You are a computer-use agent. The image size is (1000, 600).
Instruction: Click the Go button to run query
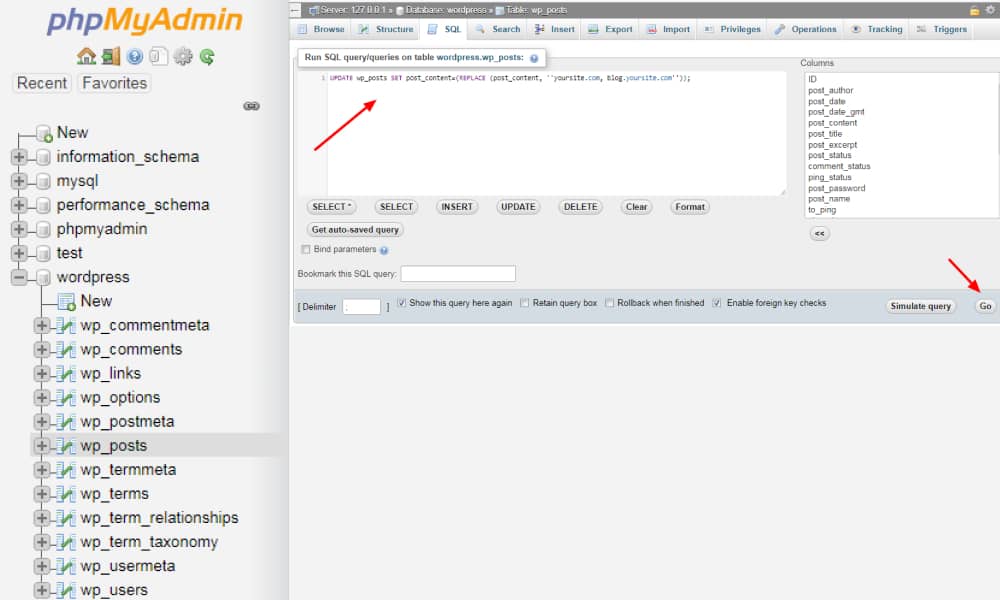tap(985, 306)
